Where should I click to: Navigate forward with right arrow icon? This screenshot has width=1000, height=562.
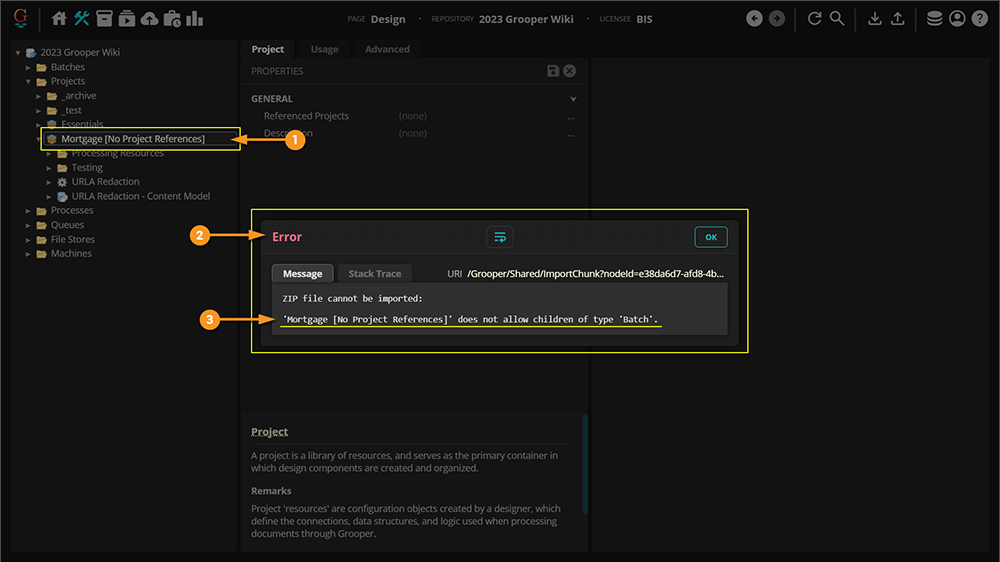tap(776, 18)
